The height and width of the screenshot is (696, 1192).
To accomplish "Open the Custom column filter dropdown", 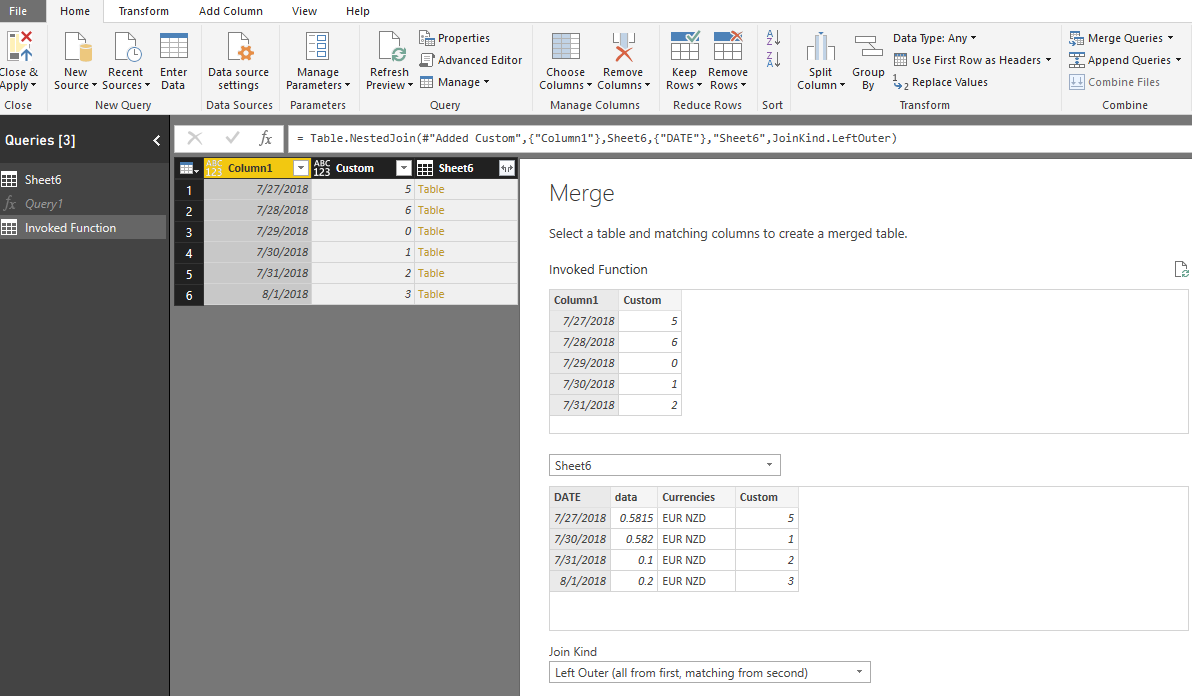I will pos(404,168).
